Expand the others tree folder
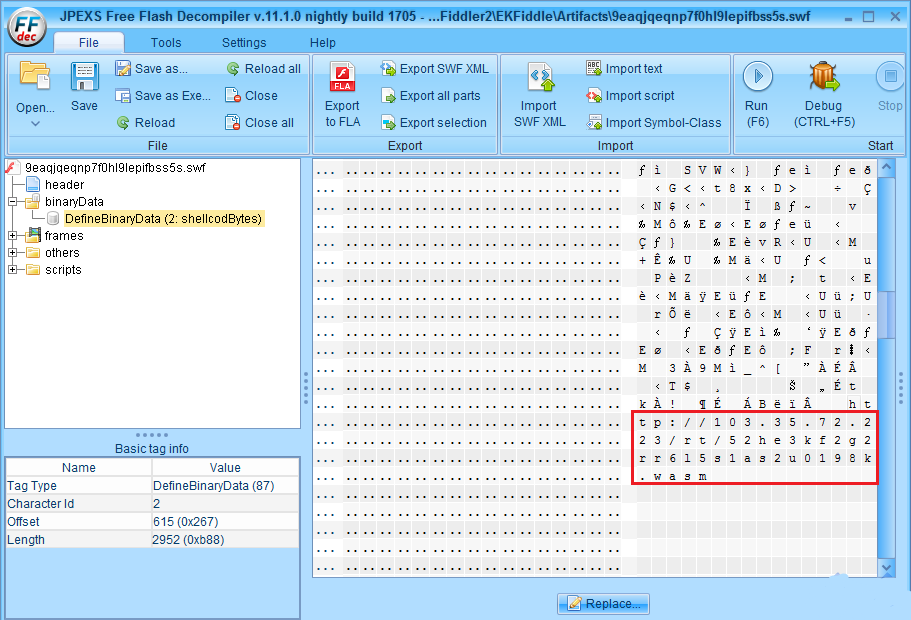 12,253
